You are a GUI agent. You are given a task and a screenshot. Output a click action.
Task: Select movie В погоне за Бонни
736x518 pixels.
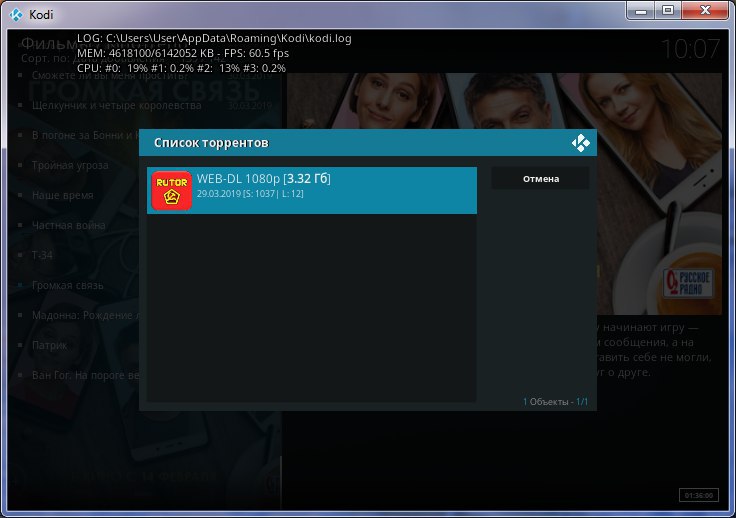(85, 135)
